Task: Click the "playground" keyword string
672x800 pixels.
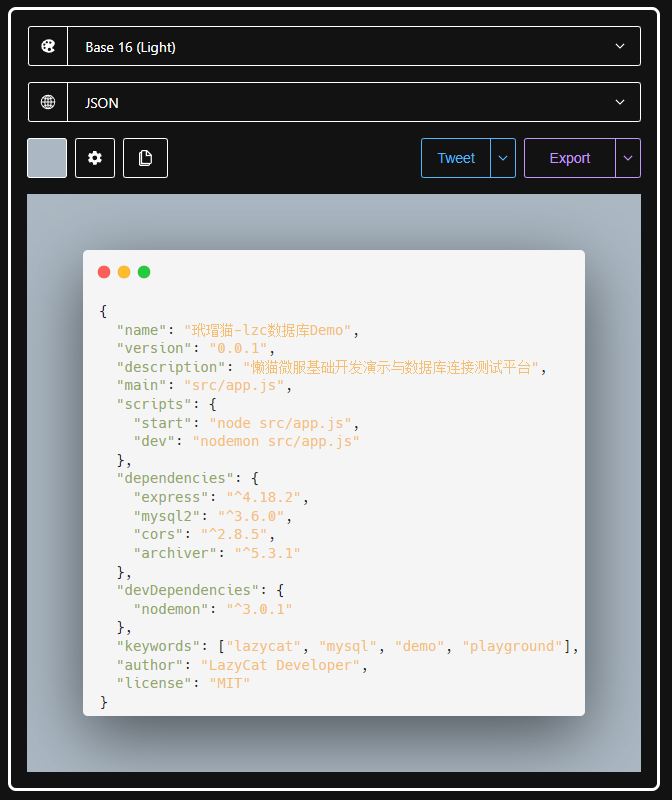Action: click(x=512, y=646)
